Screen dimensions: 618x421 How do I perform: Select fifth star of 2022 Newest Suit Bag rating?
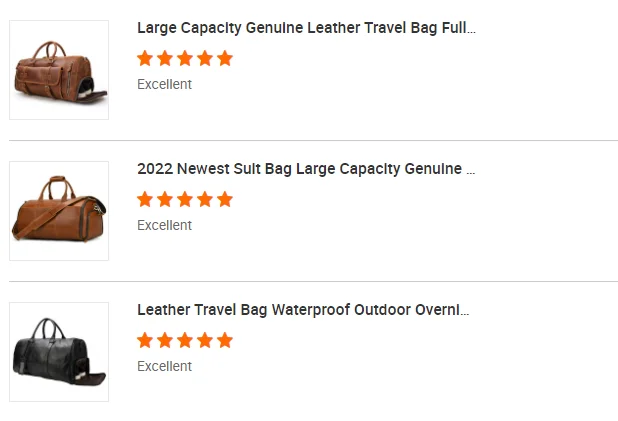tap(224, 199)
